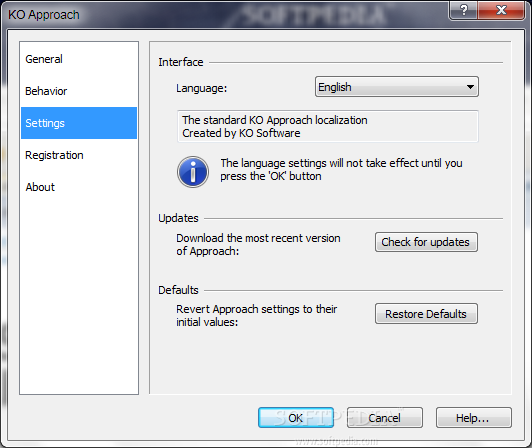Image resolution: width=532 pixels, height=448 pixels.
Task: Click the 'Defaults' section heading
Action: click(x=178, y=290)
